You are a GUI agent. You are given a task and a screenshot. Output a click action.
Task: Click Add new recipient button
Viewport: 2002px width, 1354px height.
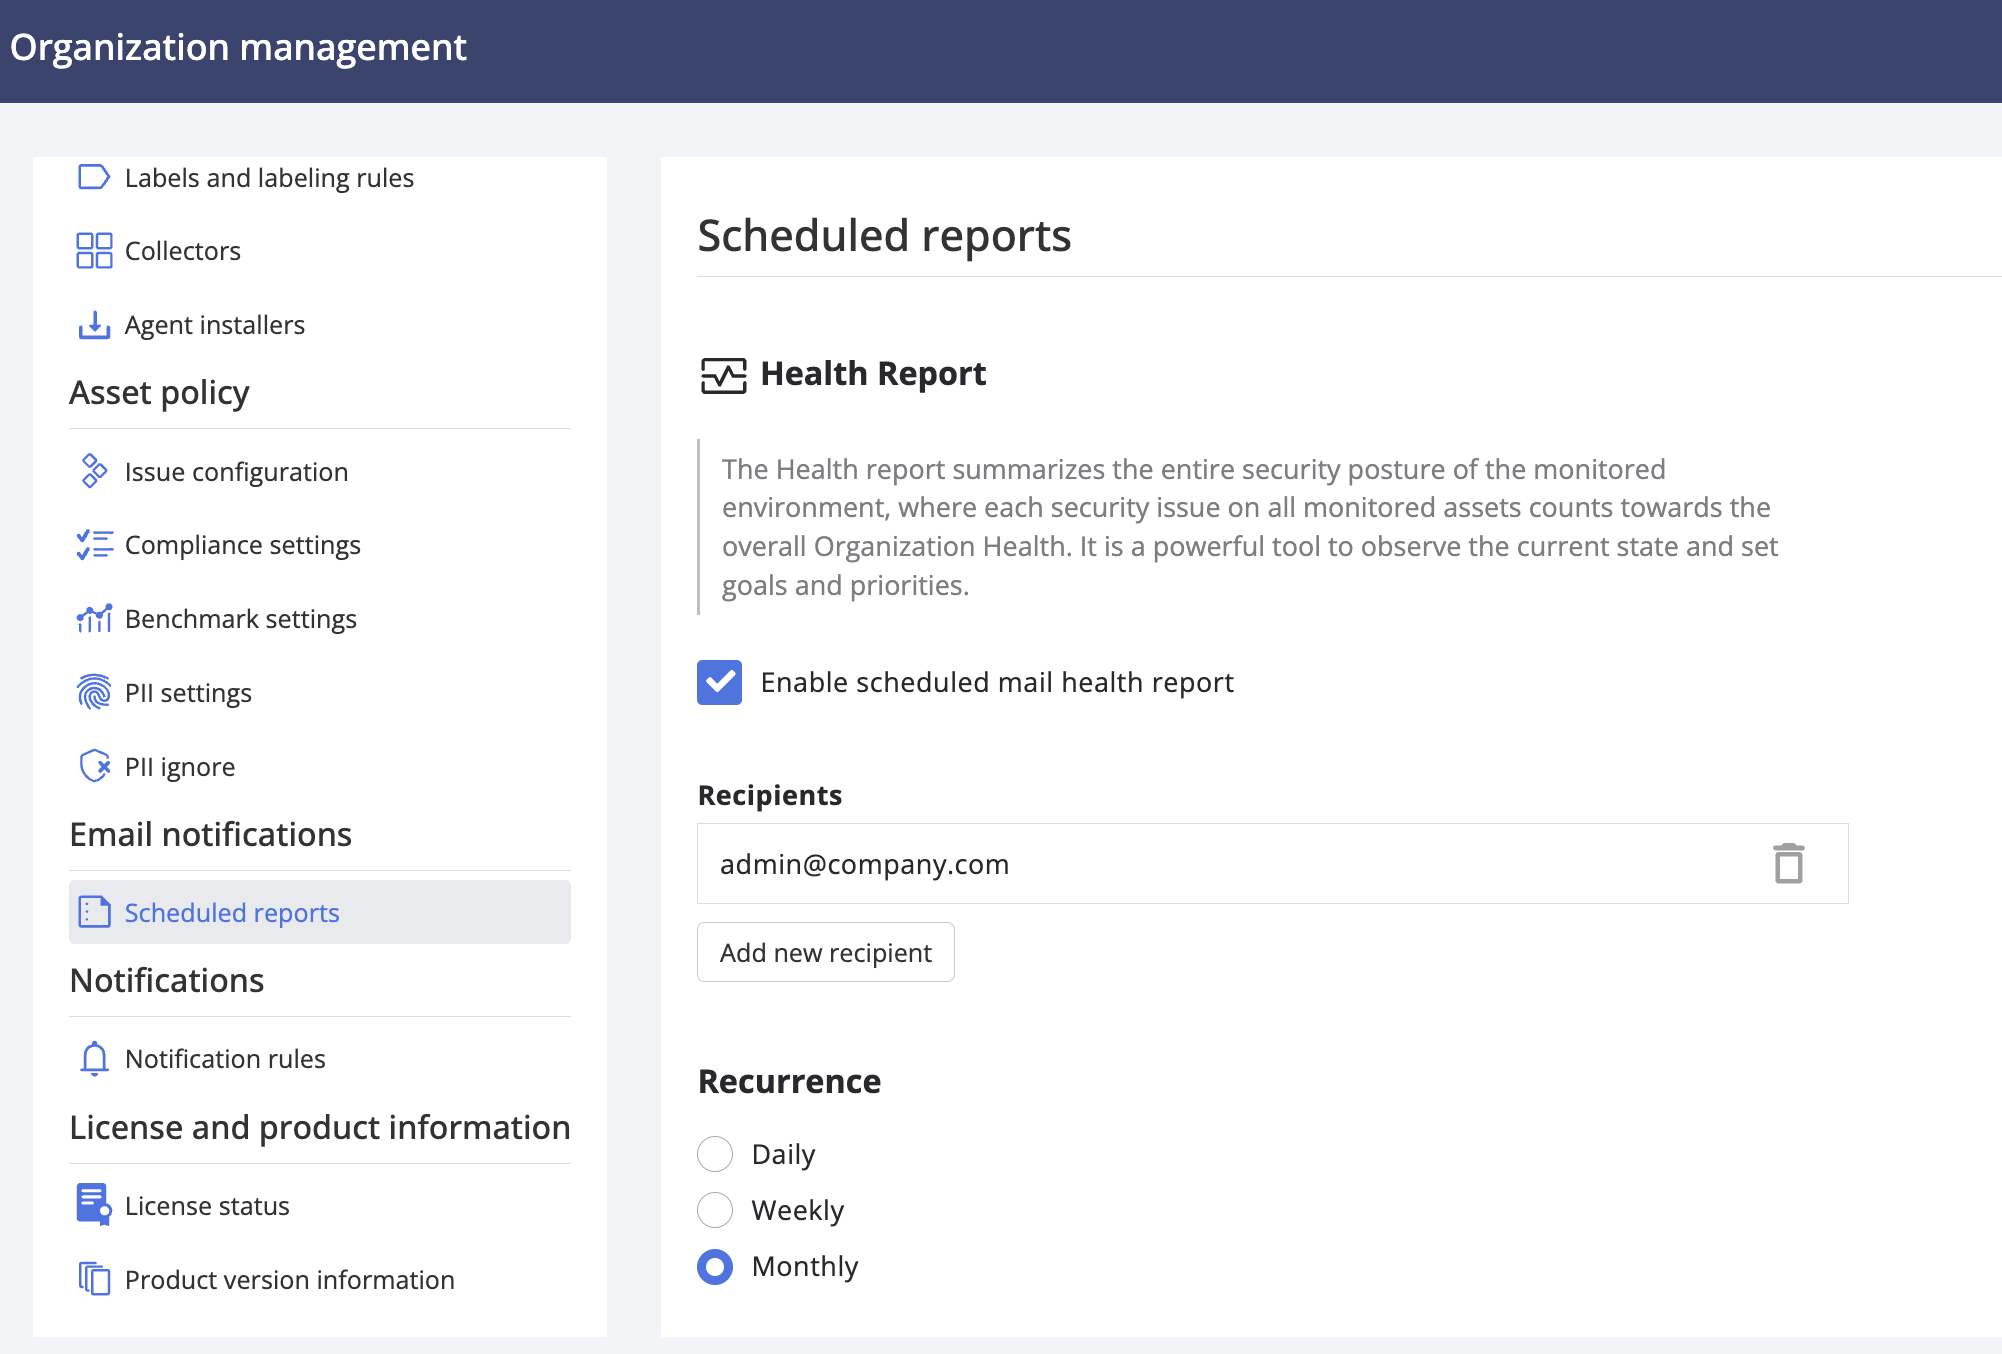825,952
